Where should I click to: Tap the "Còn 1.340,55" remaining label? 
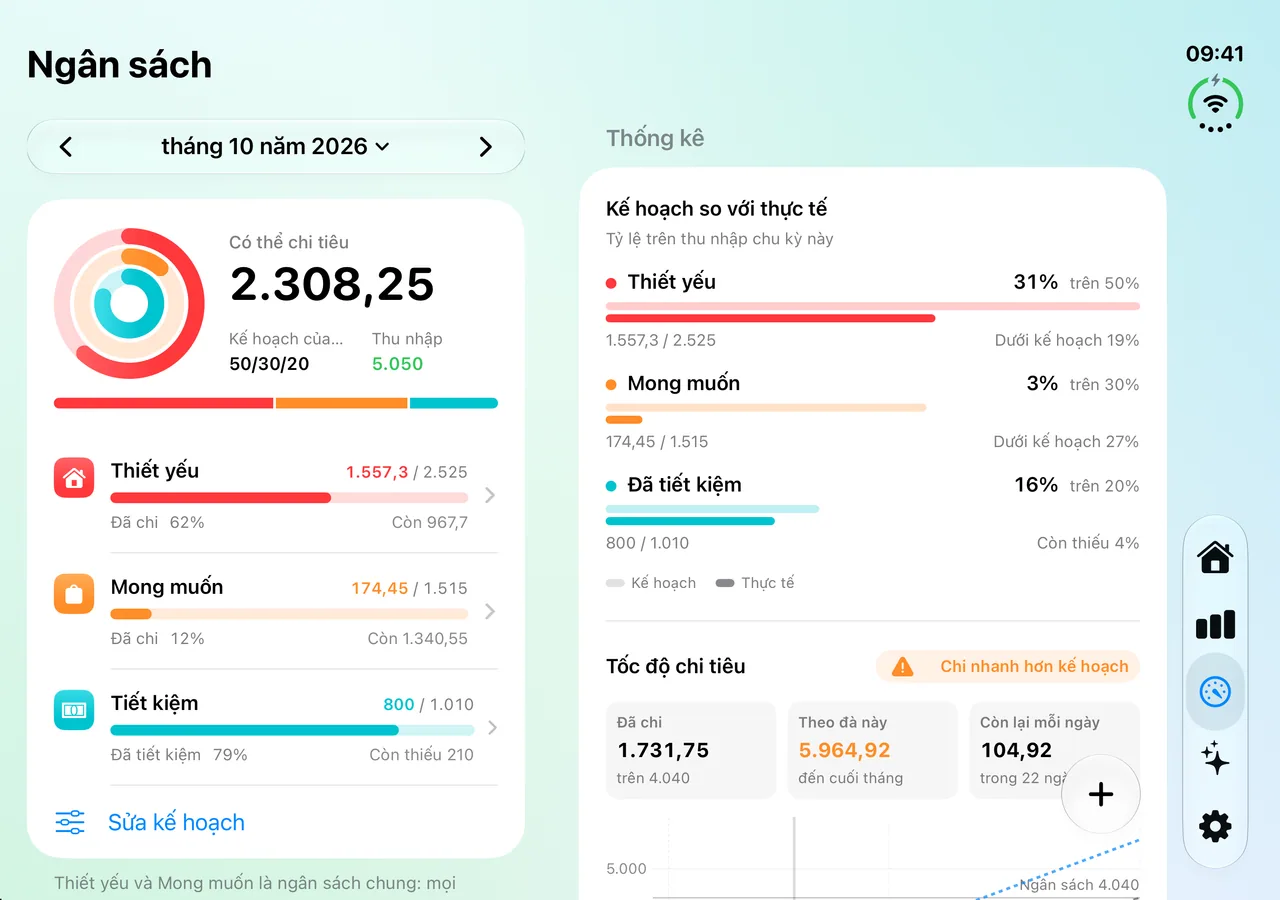[417, 639]
